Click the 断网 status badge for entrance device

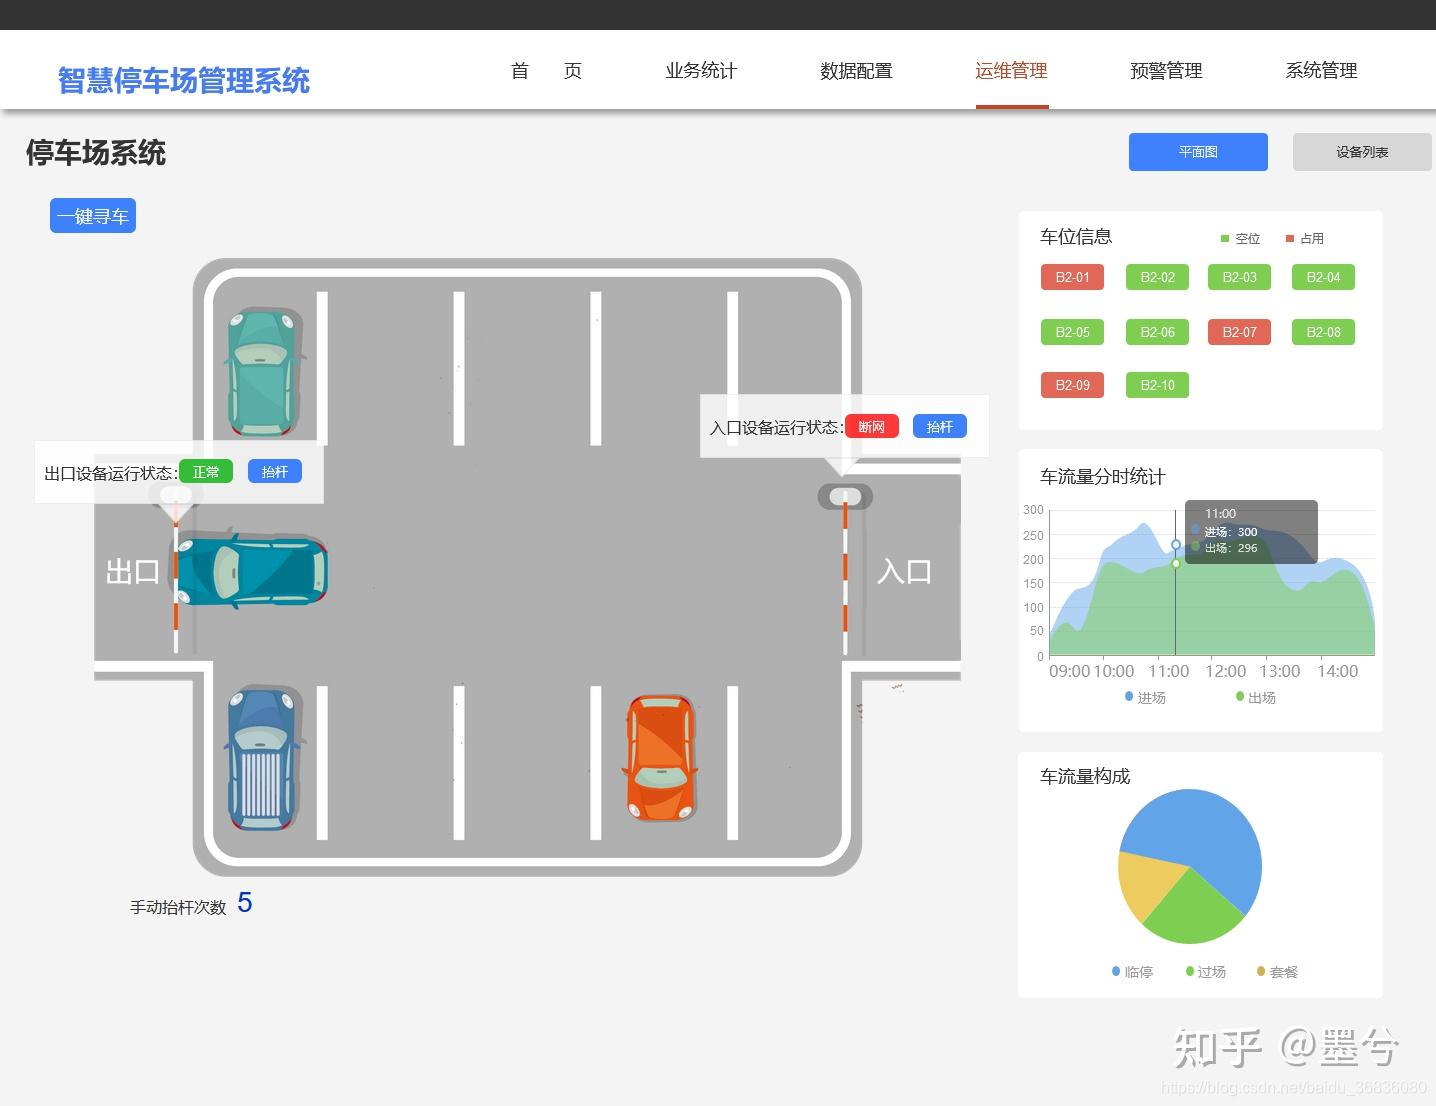[871, 426]
